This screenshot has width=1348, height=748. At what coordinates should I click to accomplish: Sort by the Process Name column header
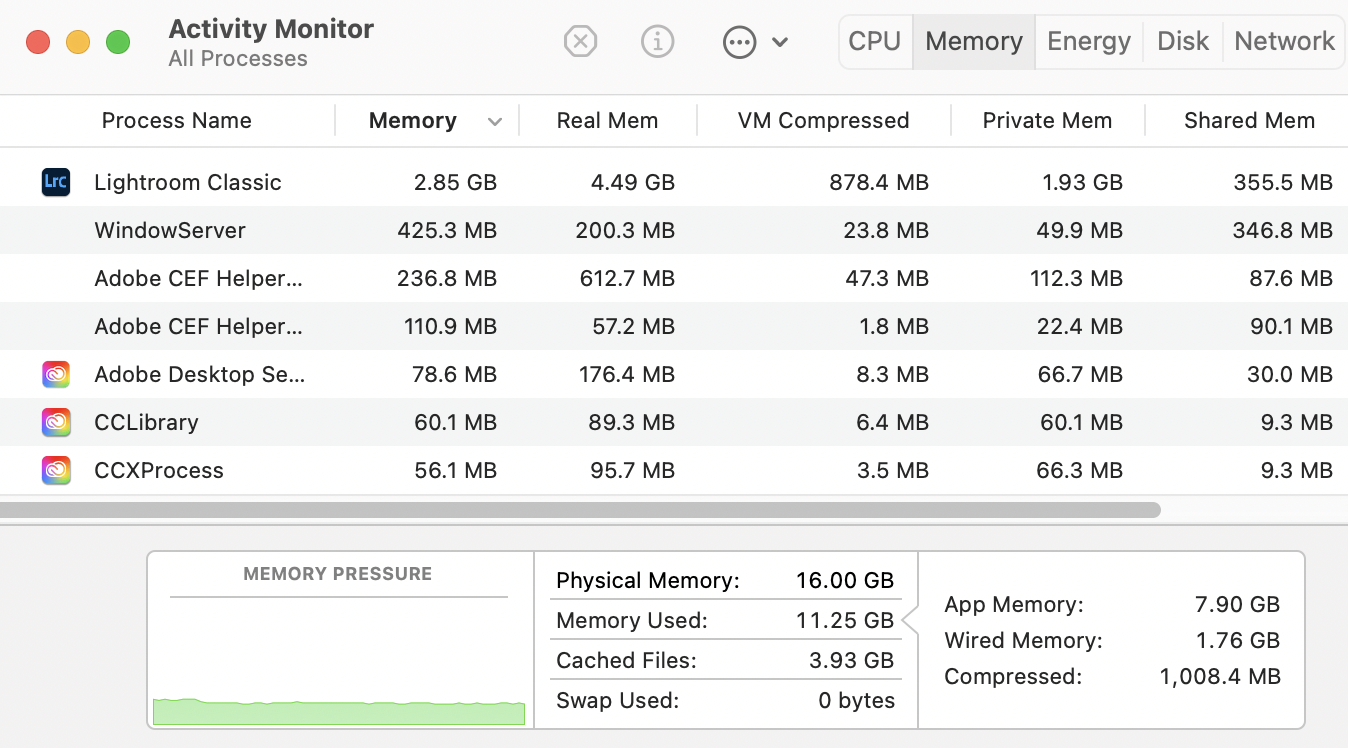click(x=176, y=121)
